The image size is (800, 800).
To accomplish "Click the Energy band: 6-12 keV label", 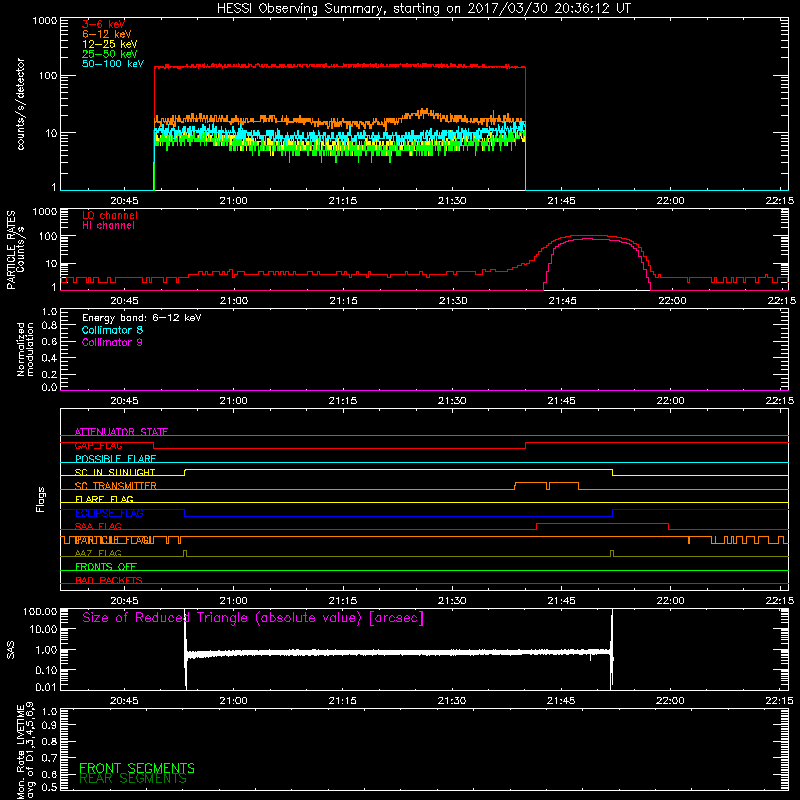I will (x=141, y=318).
